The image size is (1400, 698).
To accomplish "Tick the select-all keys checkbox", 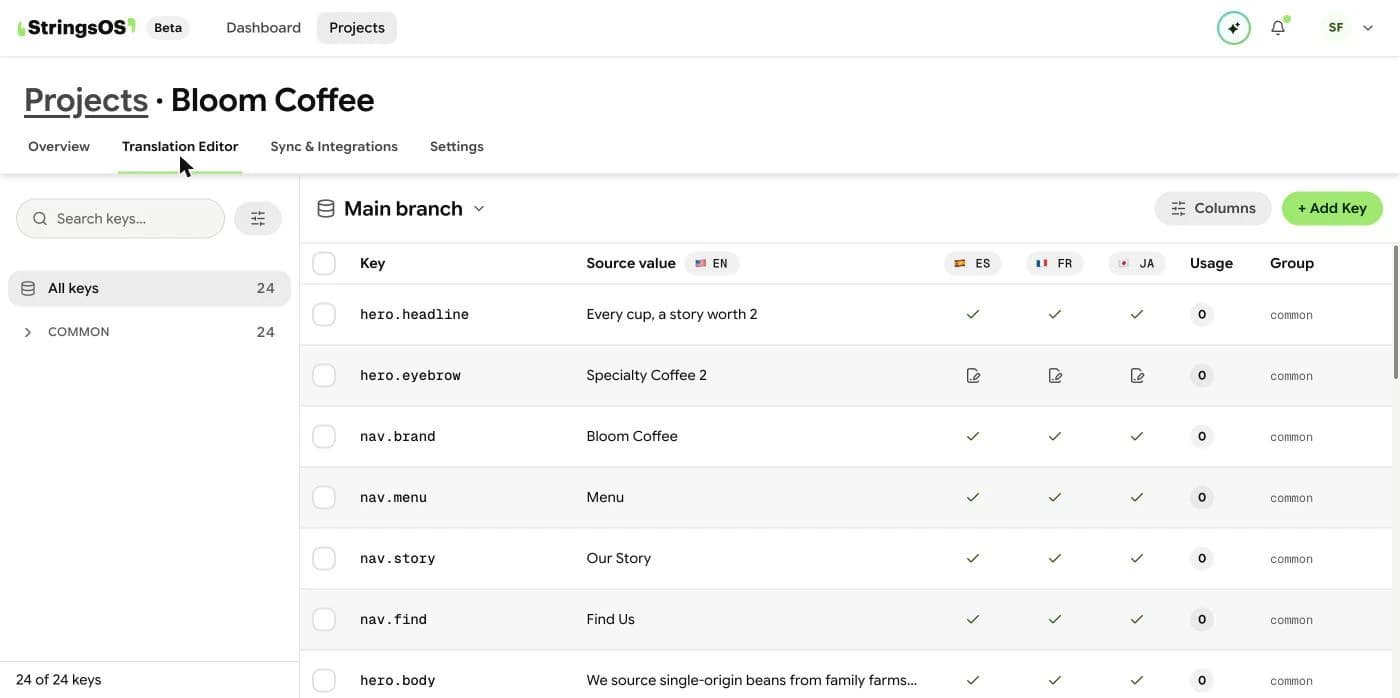I will [324, 263].
